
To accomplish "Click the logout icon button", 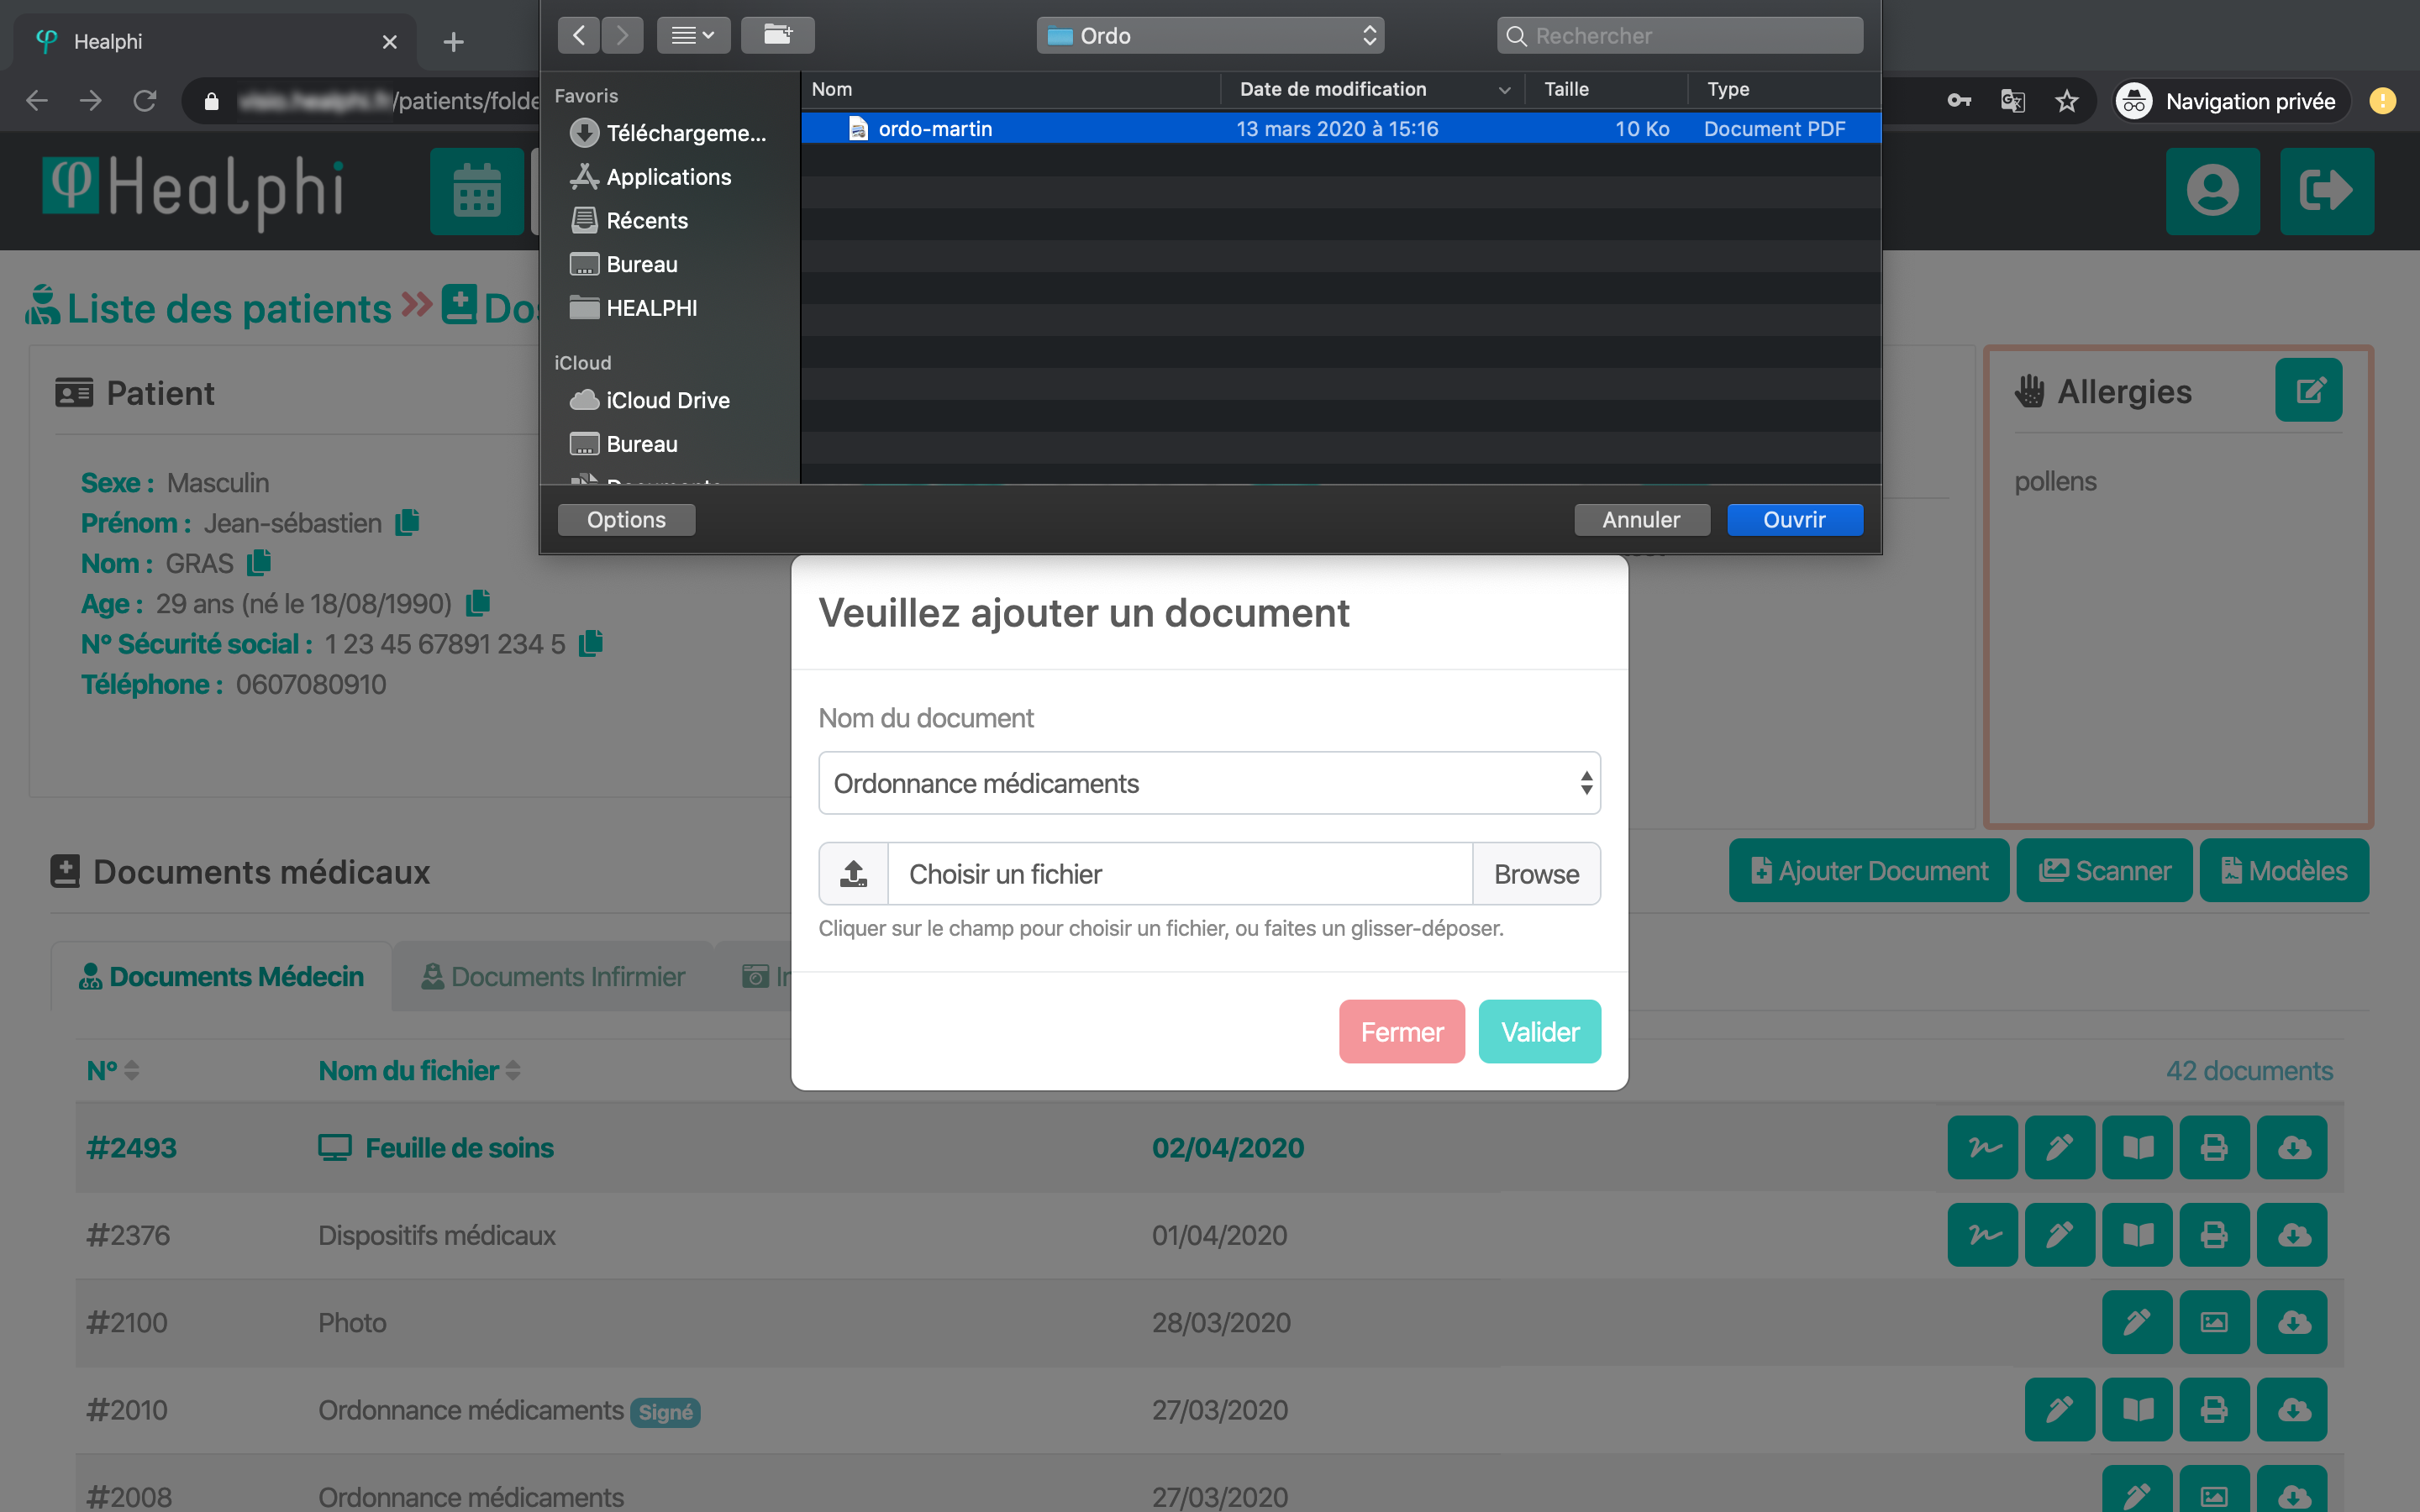I will [x=2326, y=191].
